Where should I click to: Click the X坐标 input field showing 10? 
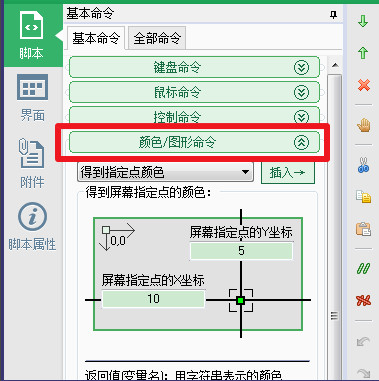[x=153, y=299]
